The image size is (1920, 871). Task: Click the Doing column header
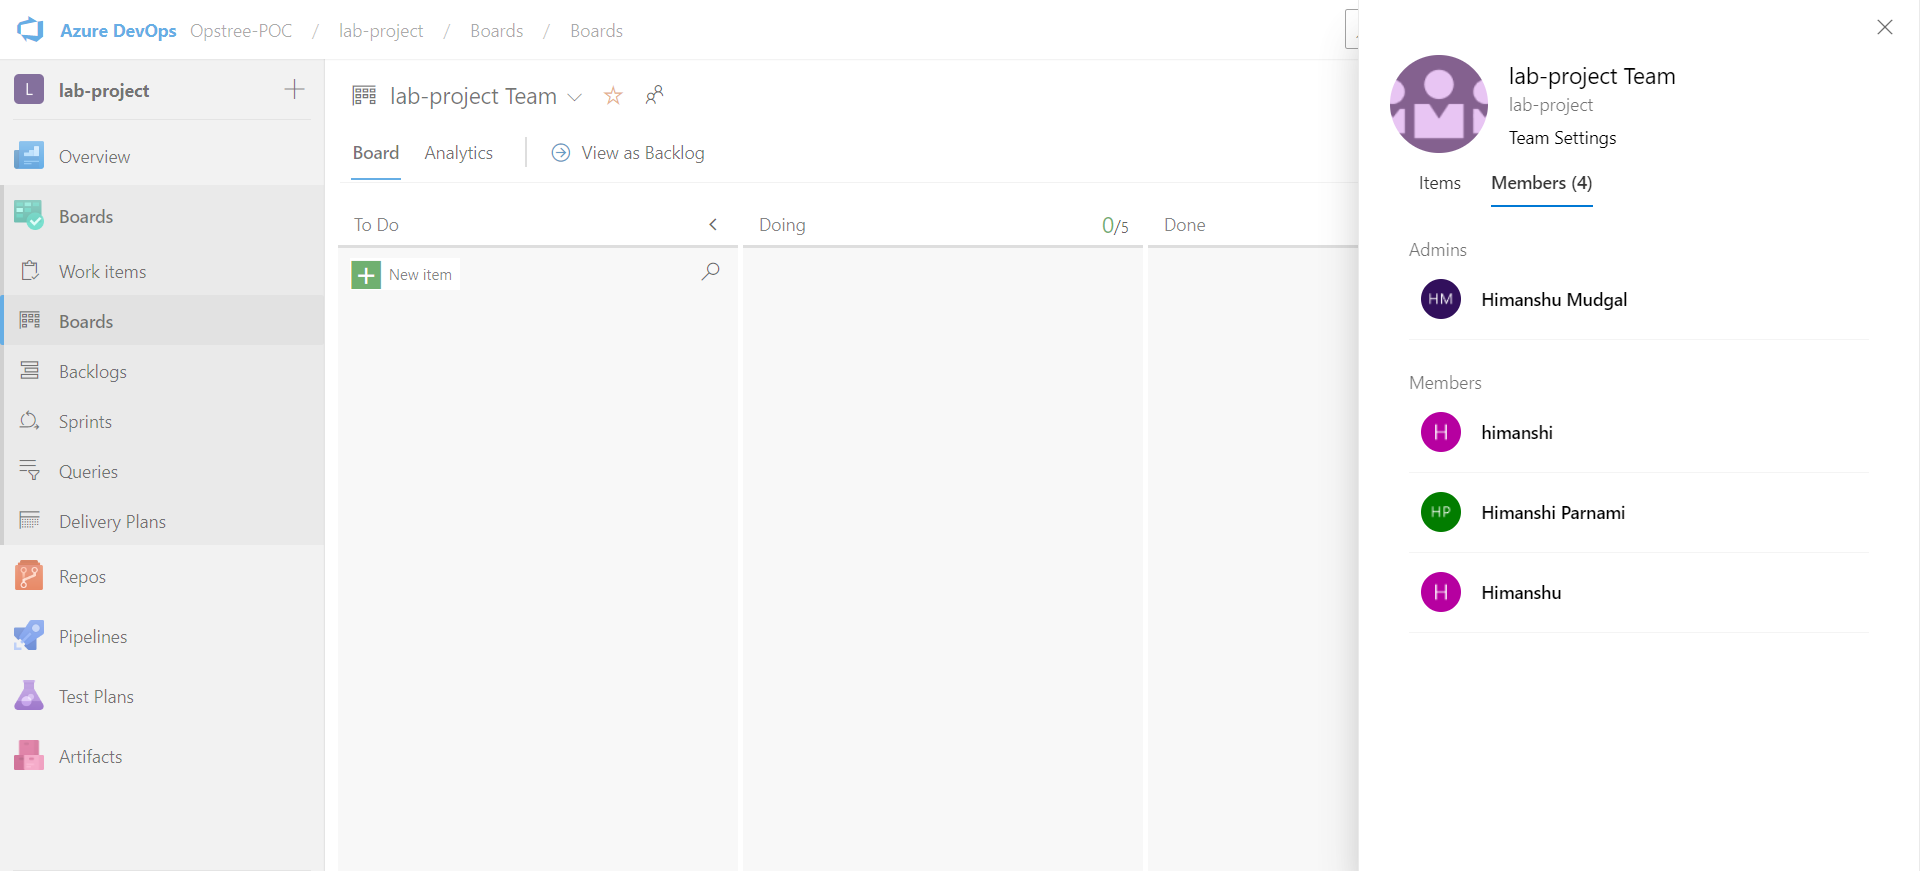782,224
